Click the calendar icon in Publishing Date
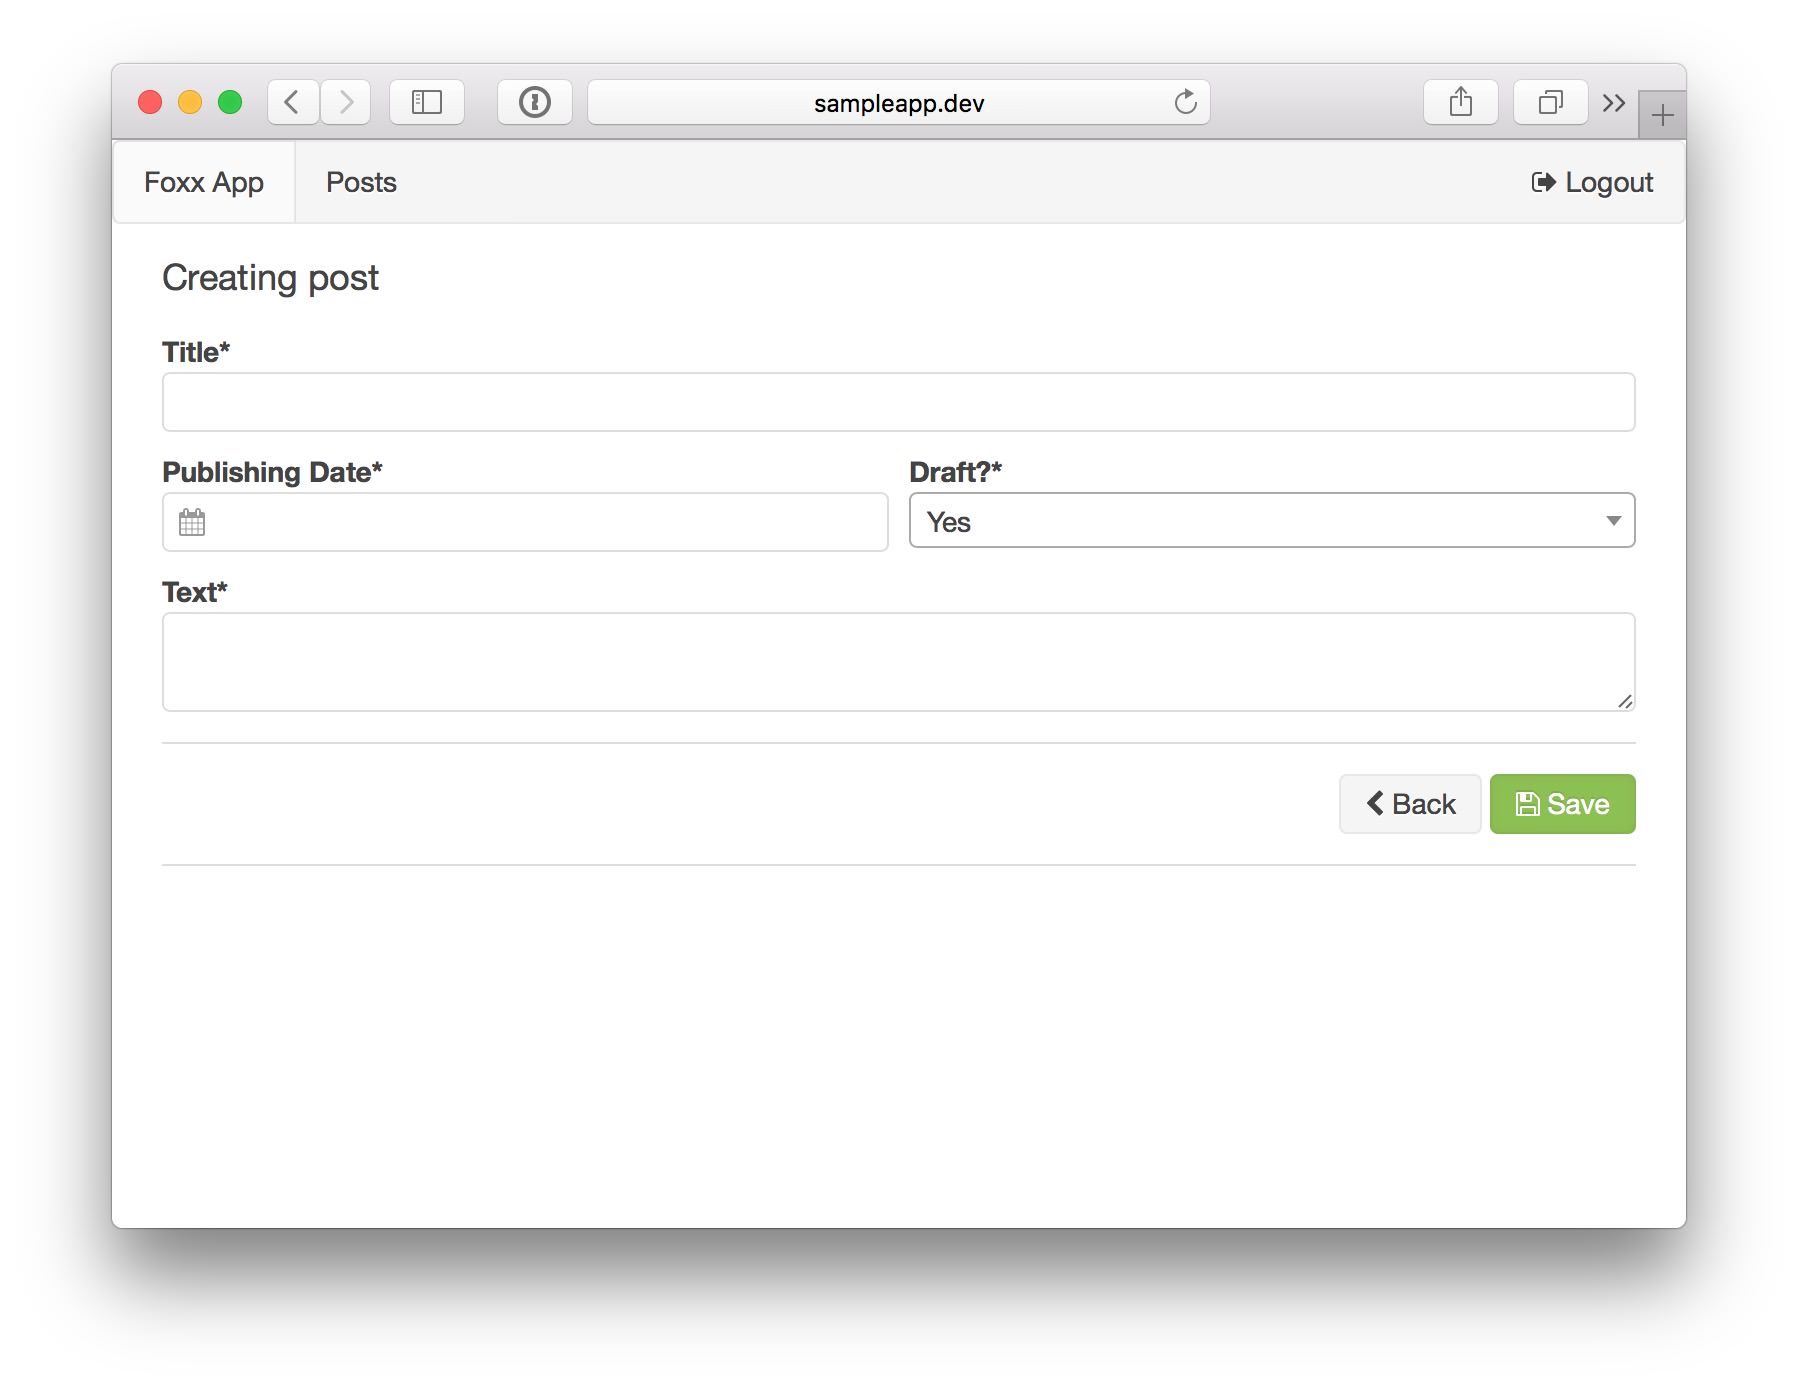 tap(192, 522)
